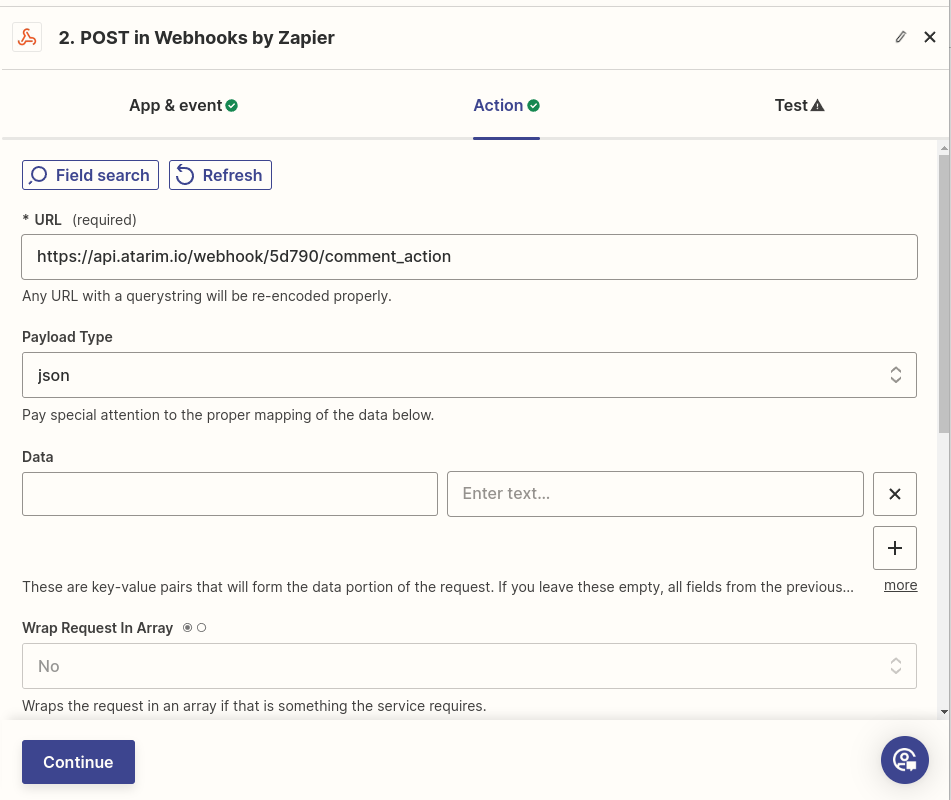
Task: Select the empty radio beside Wrap Request In Array
Action: pyautogui.click(x=202, y=628)
